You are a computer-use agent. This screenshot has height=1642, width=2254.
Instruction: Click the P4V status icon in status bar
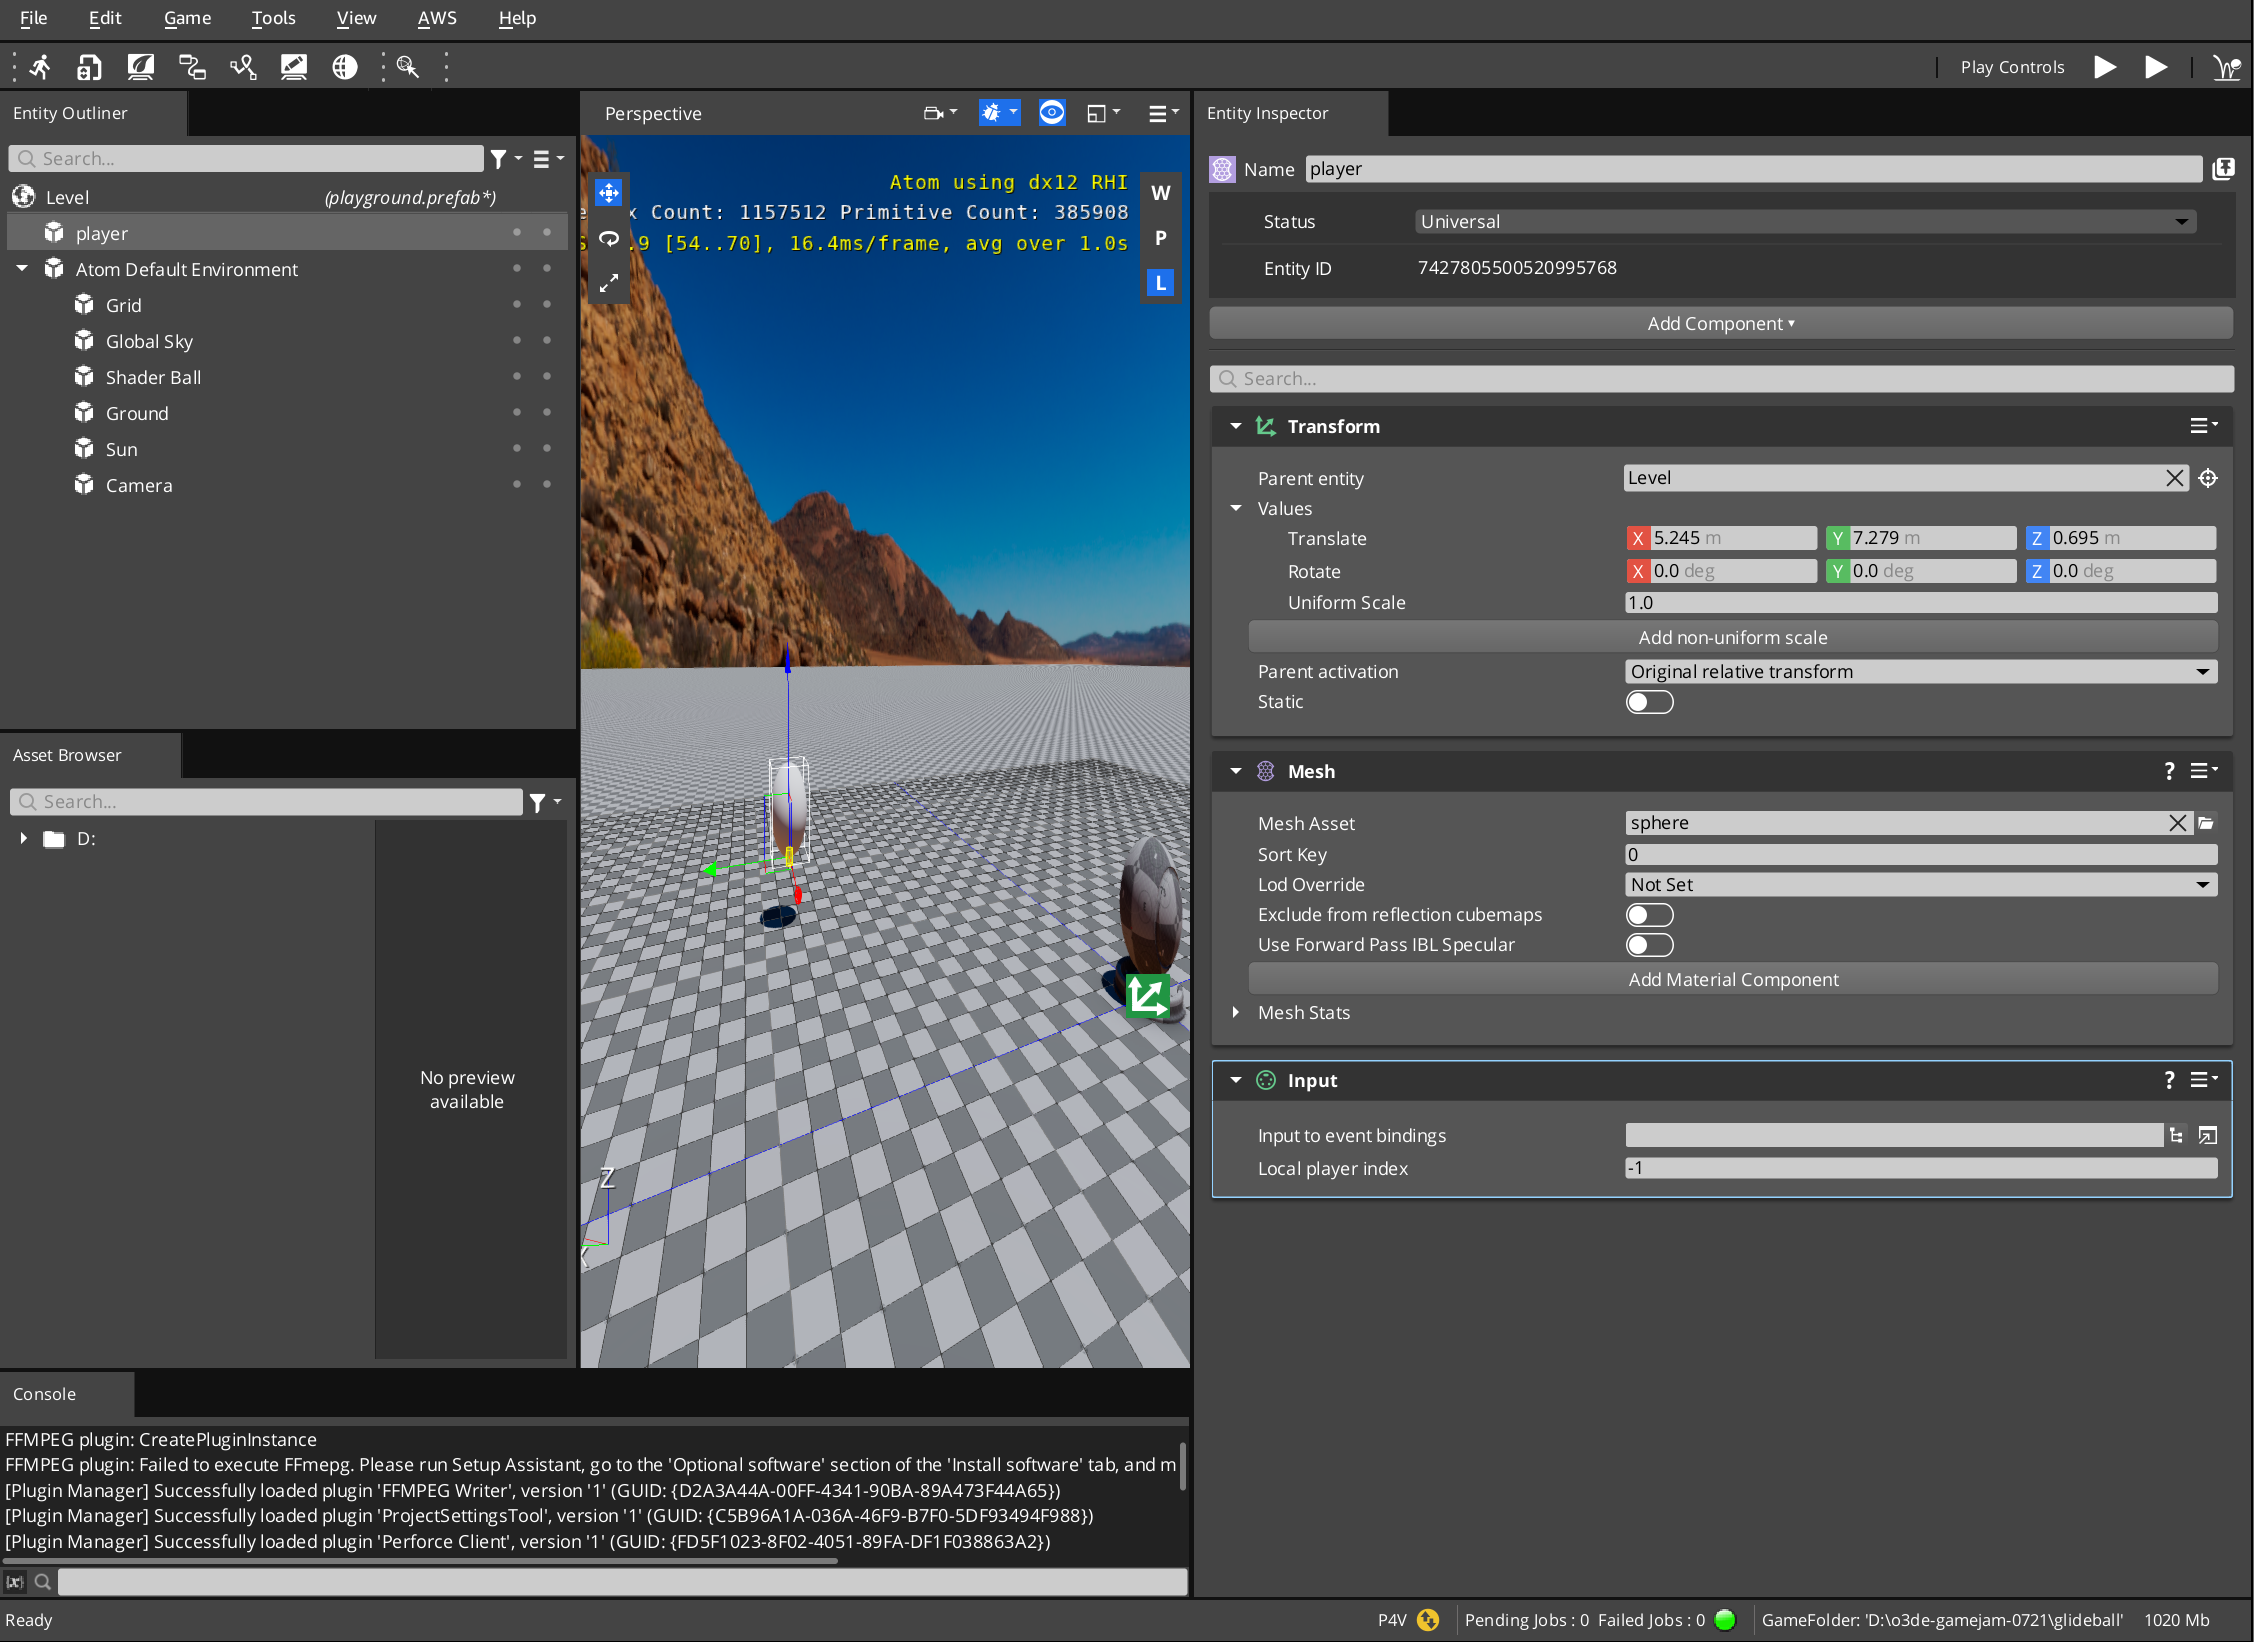(x=1428, y=1620)
